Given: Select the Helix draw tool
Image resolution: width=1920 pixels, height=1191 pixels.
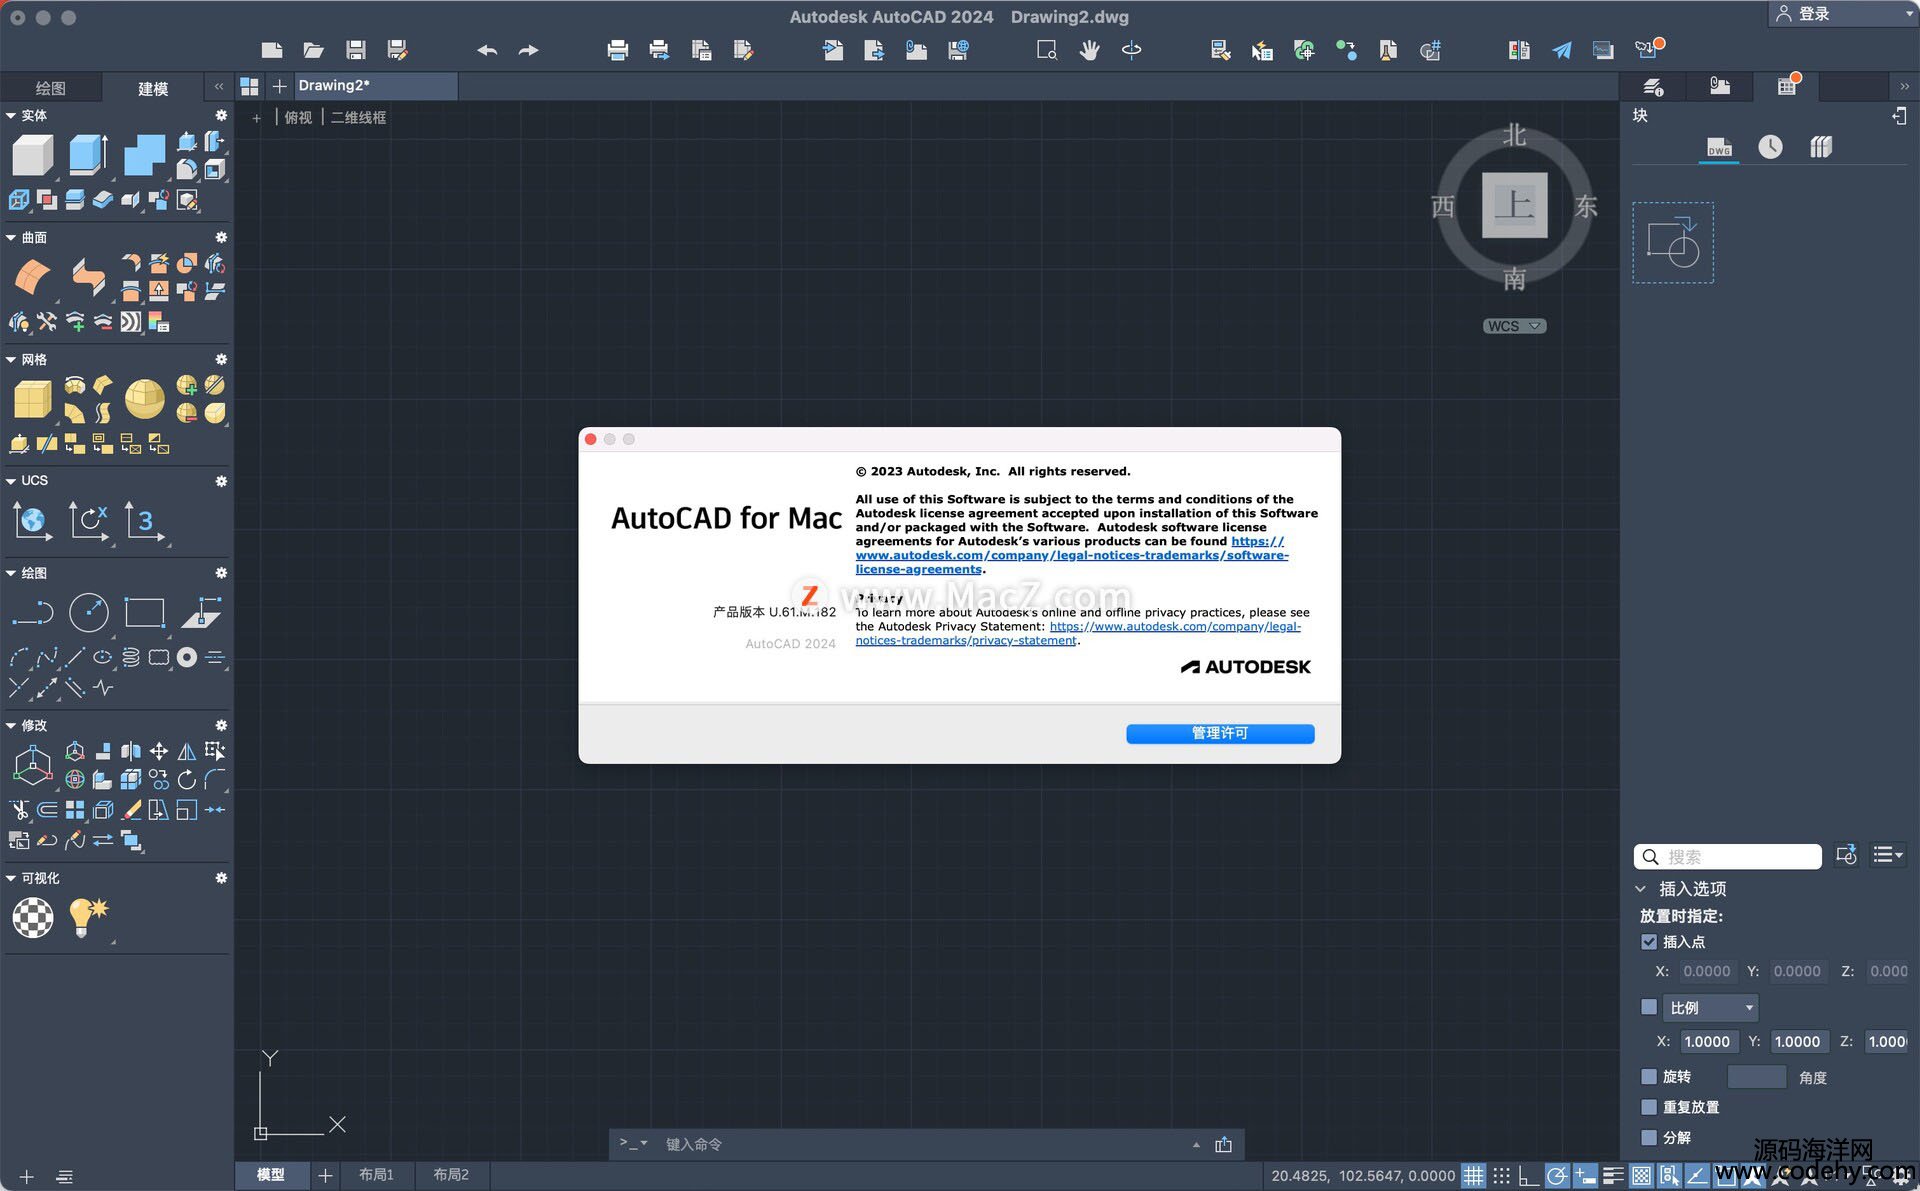Looking at the screenshot, I should coord(131,657).
